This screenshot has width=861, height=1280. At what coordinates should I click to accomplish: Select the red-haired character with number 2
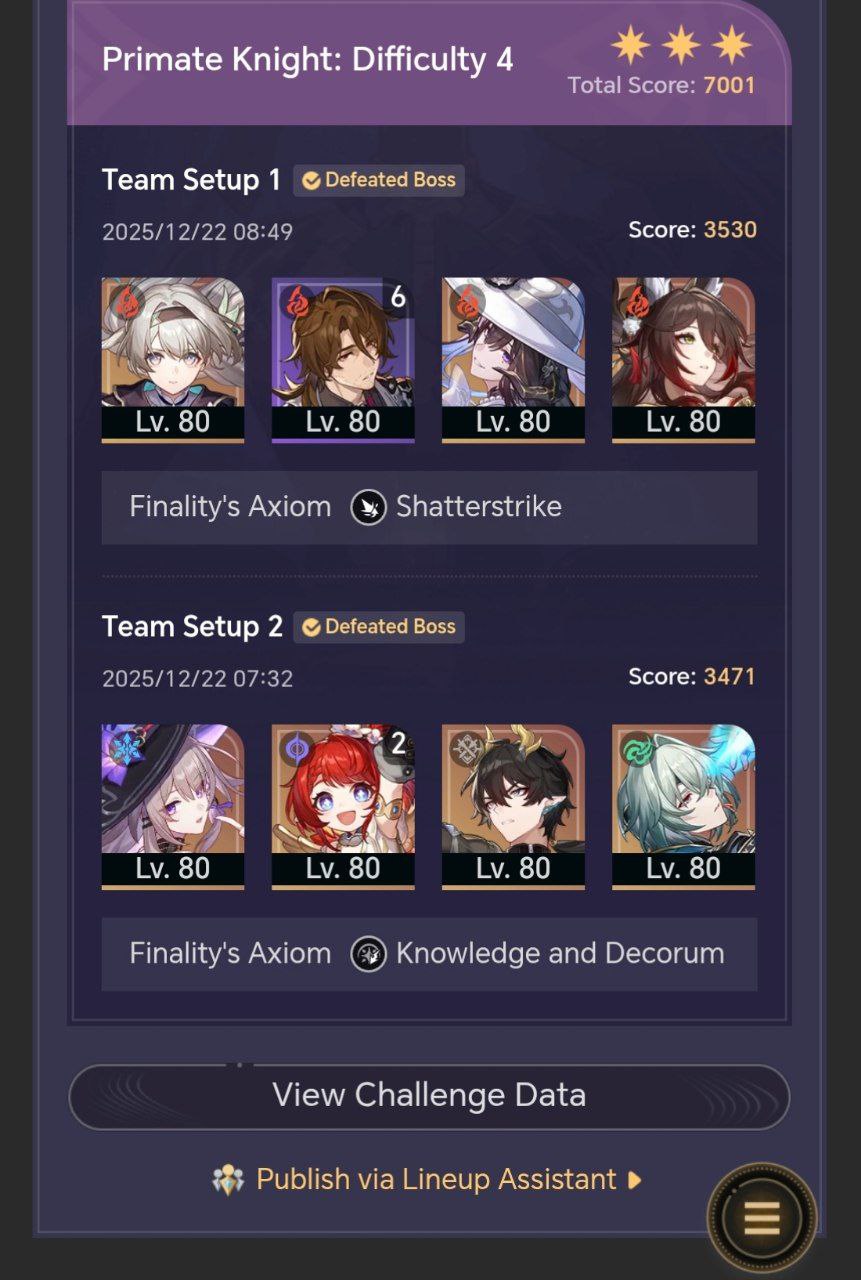tap(343, 807)
